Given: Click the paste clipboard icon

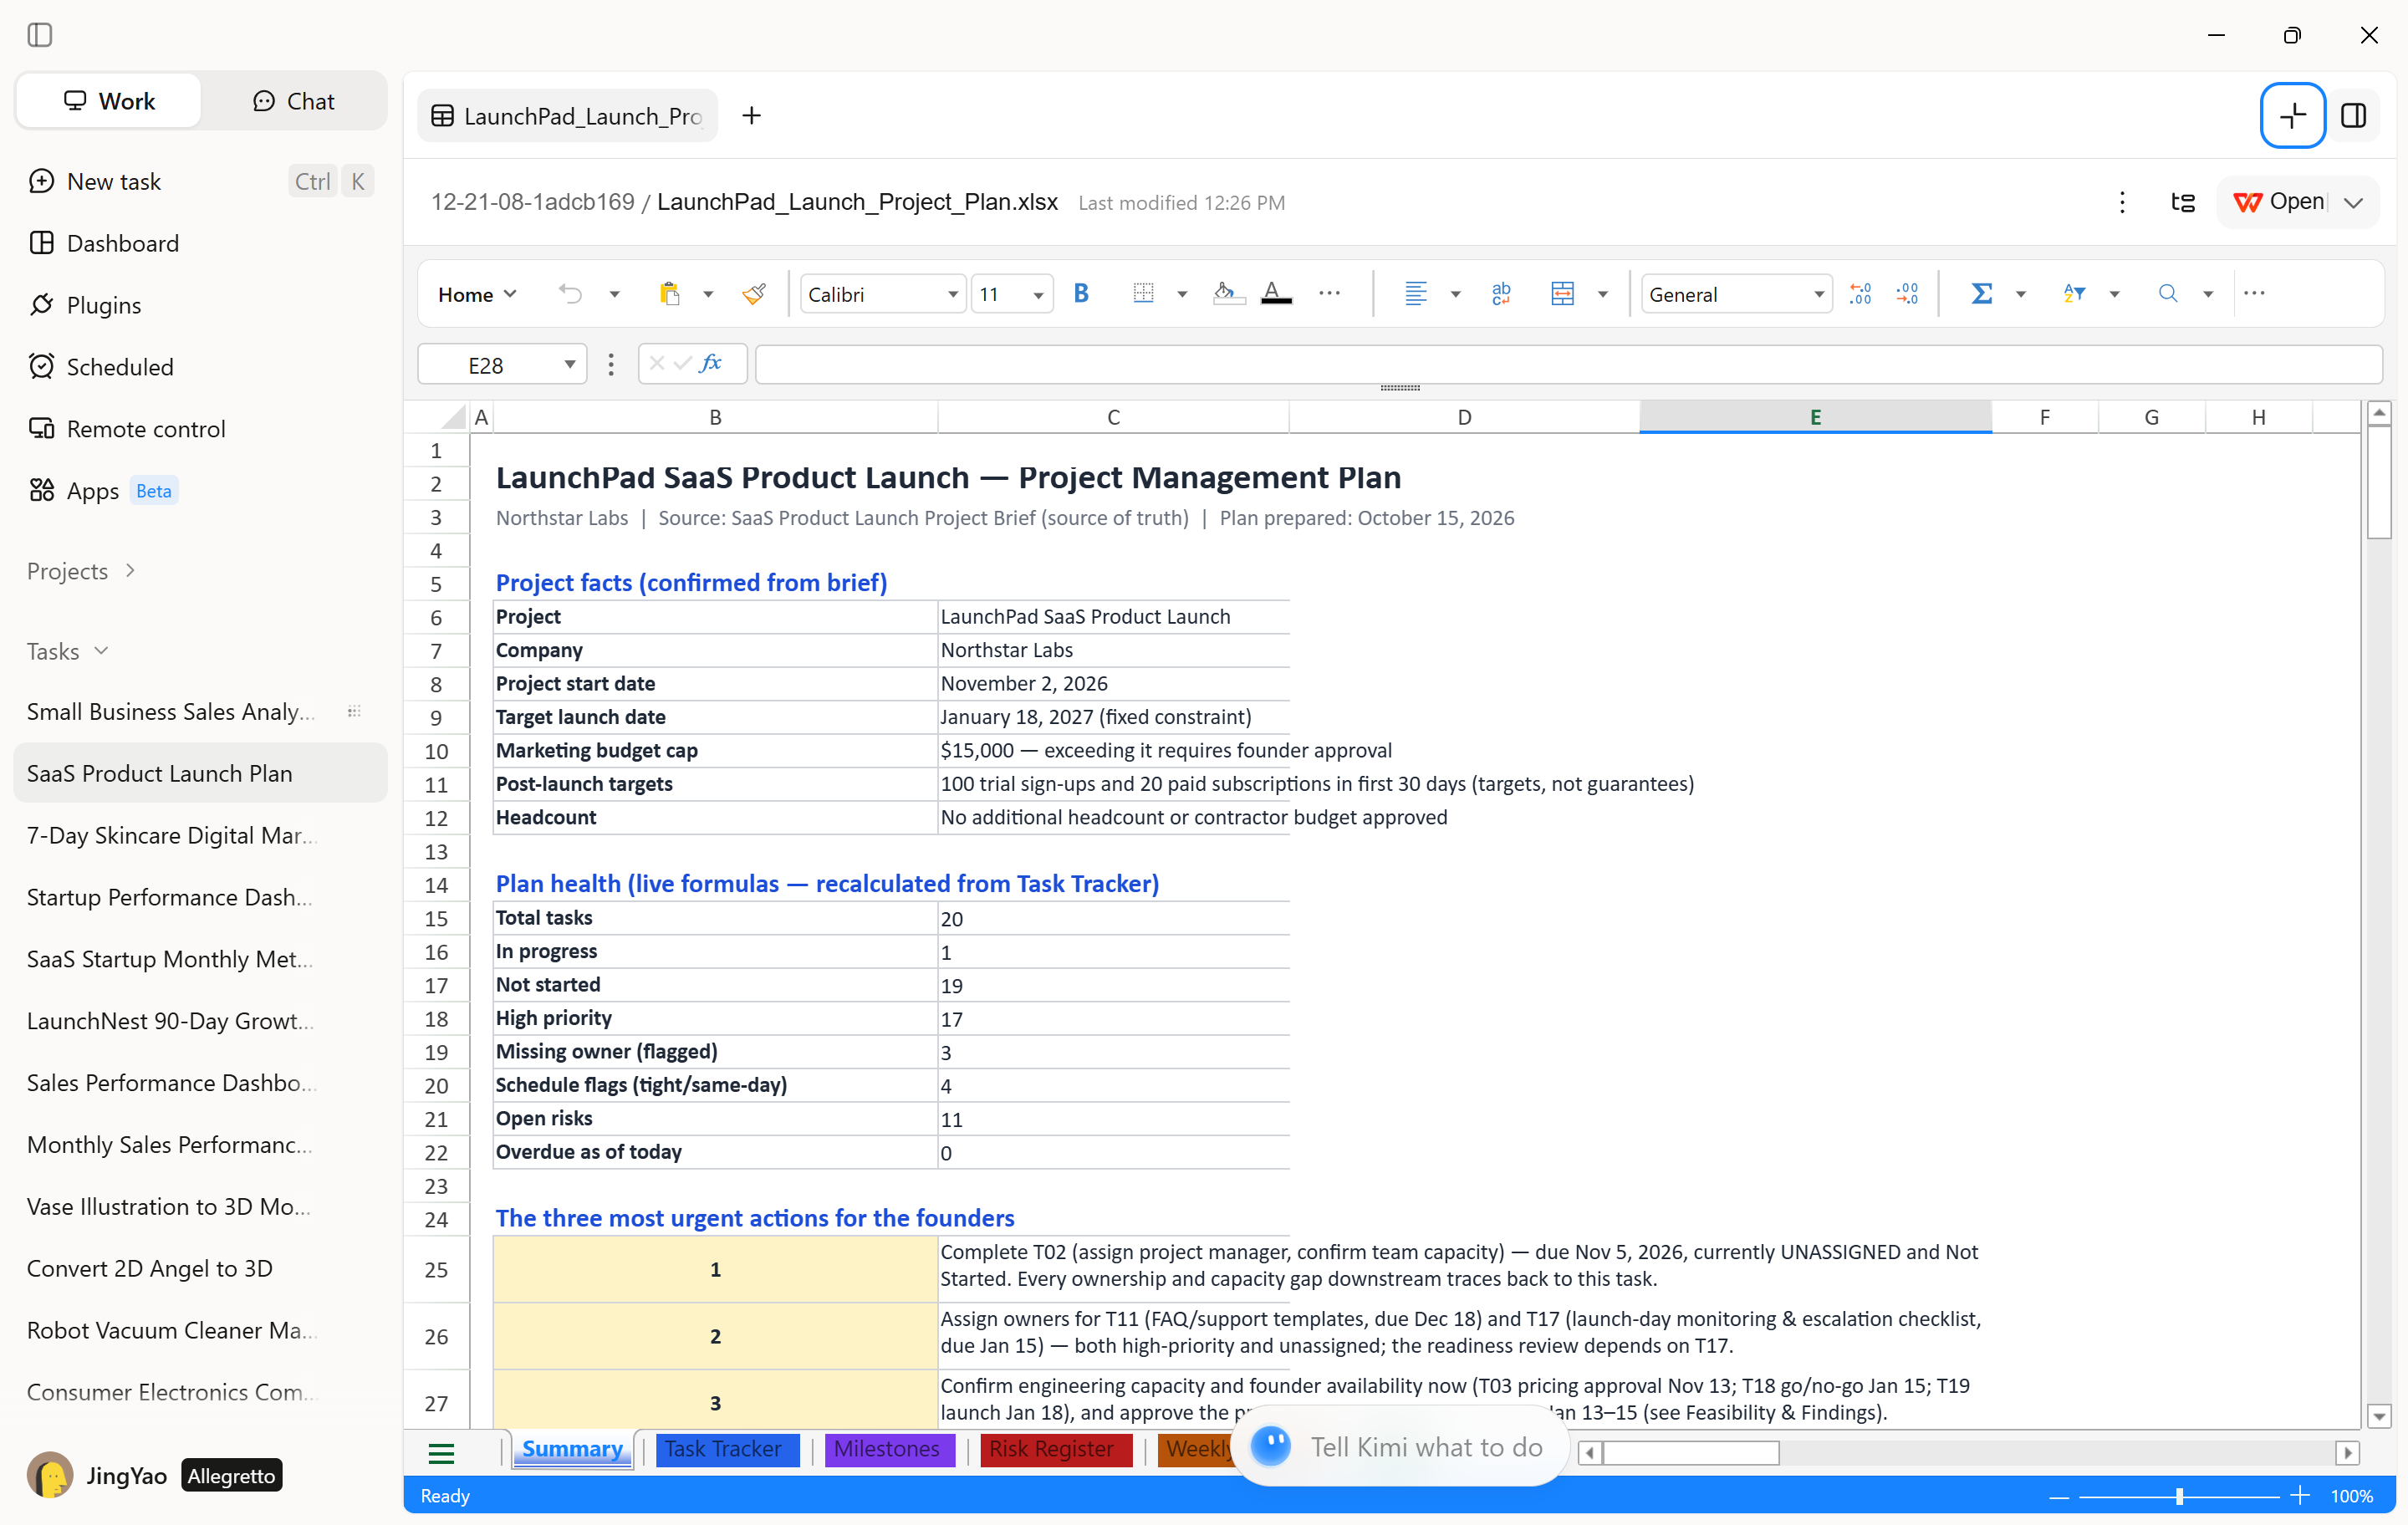Looking at the screenshot, I should click(x=669, y=294).
